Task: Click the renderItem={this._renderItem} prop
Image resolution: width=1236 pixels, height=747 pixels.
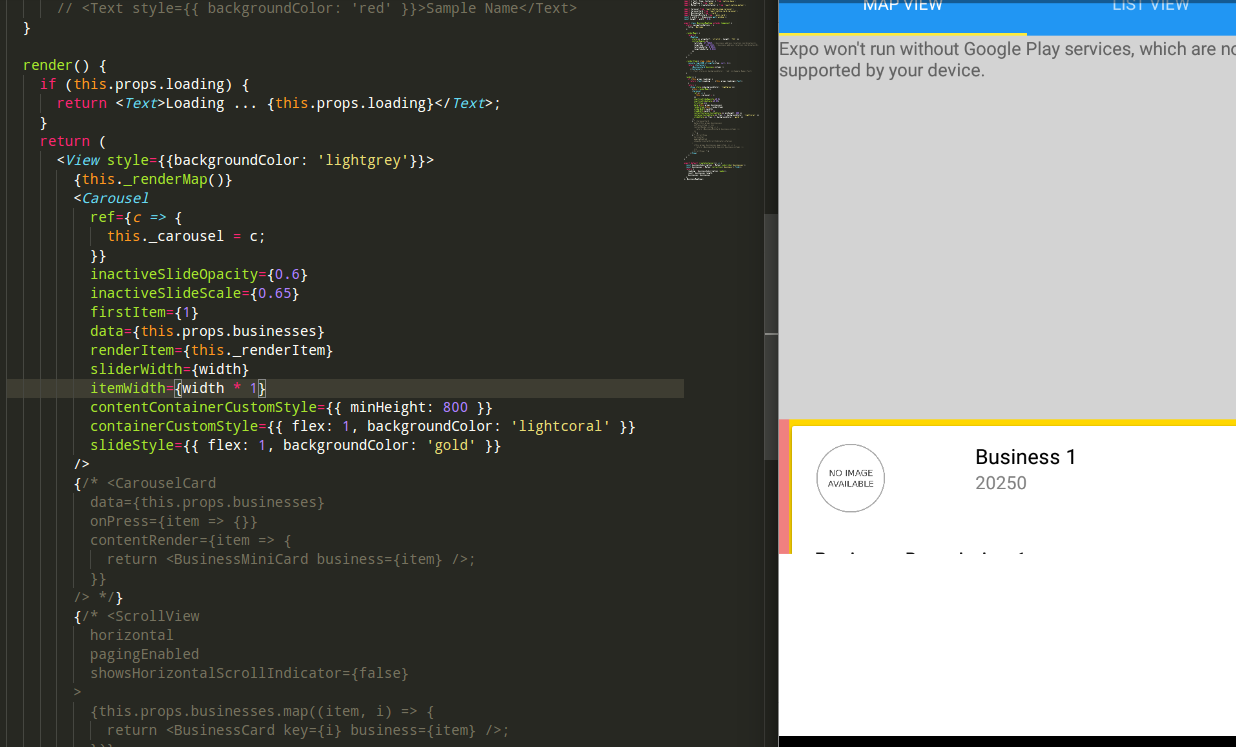Action: coord(210,350)
